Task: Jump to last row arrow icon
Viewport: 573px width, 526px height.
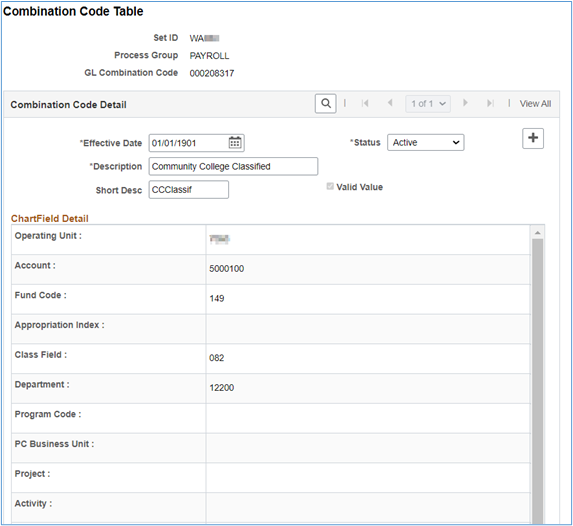Action: click(x=490, y=103)
